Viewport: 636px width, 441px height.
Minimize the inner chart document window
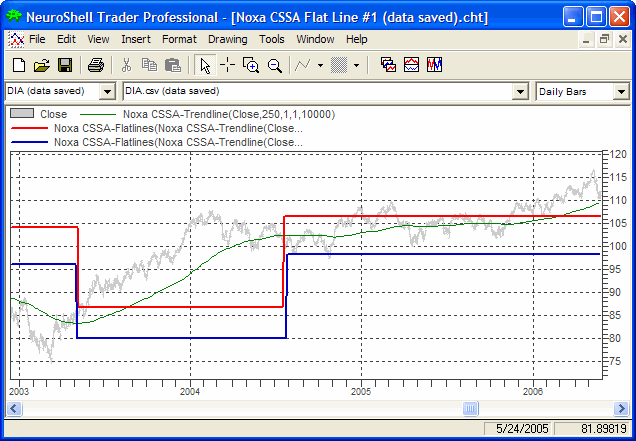coord(586,39)
